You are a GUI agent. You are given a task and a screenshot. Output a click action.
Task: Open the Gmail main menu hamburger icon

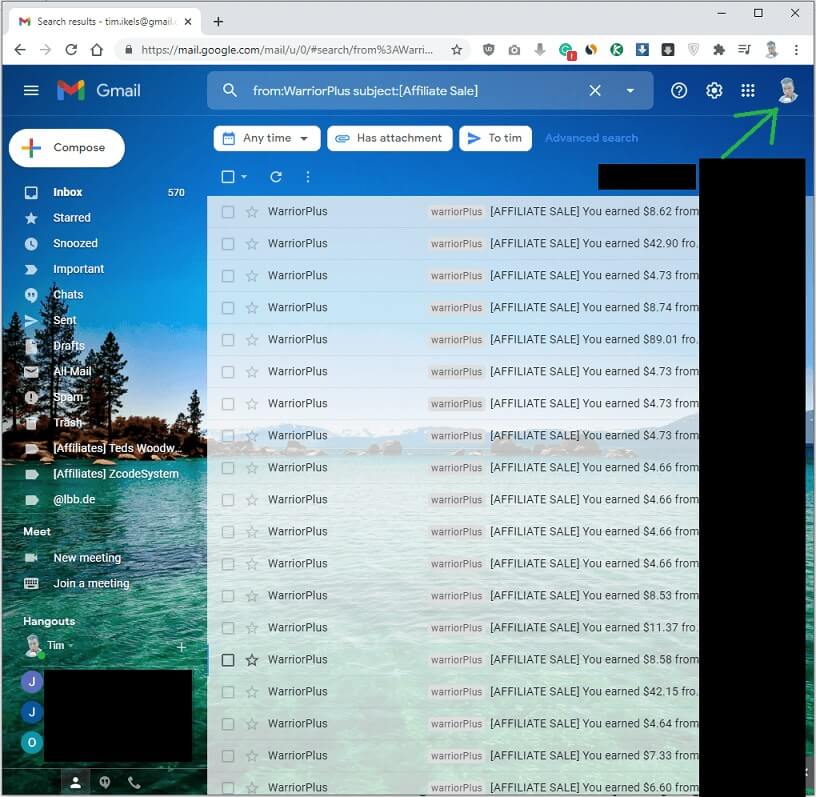click(31, 91)
